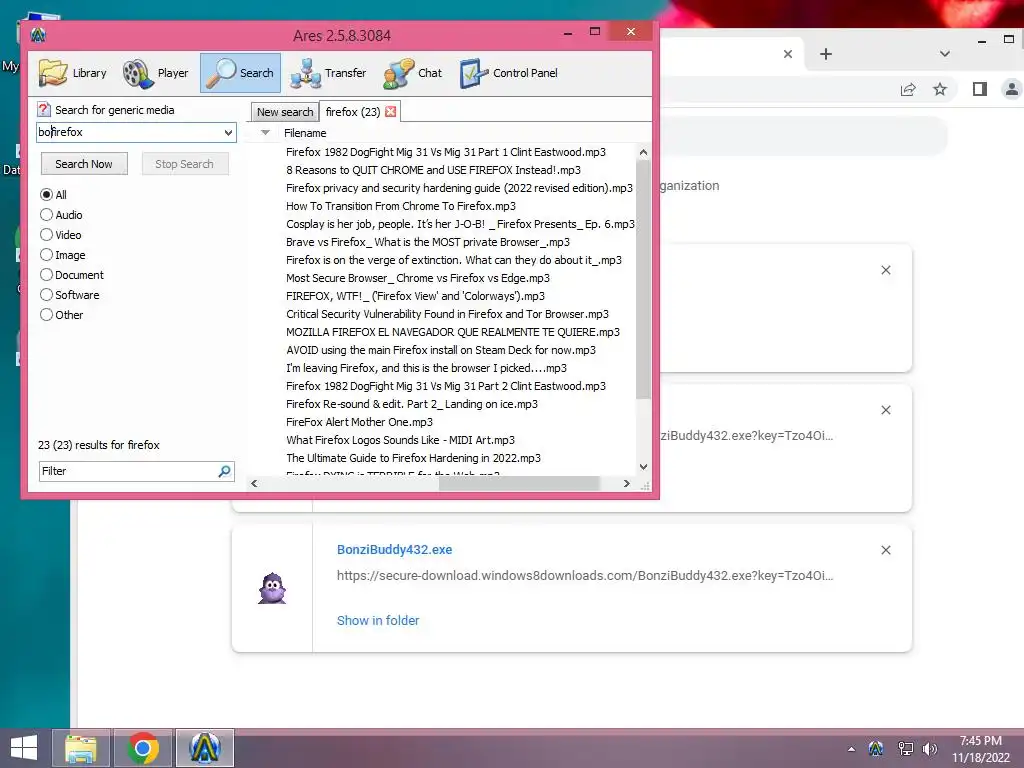Open the Chat section
Viewport: 1024px width, 768px height.
coord(413,73)
